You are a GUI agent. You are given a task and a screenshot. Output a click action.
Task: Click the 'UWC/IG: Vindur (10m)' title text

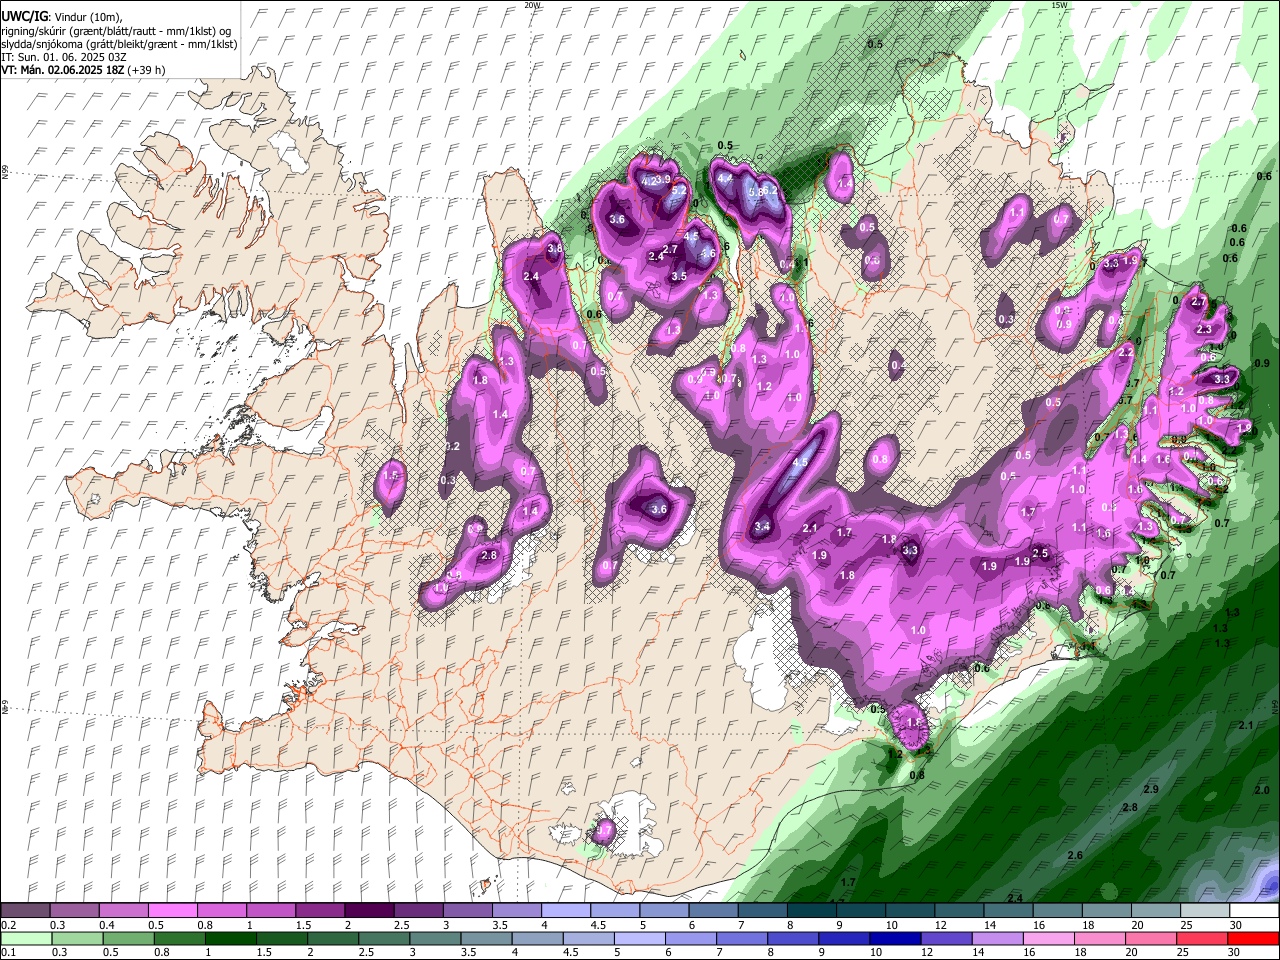coord(61,17)
